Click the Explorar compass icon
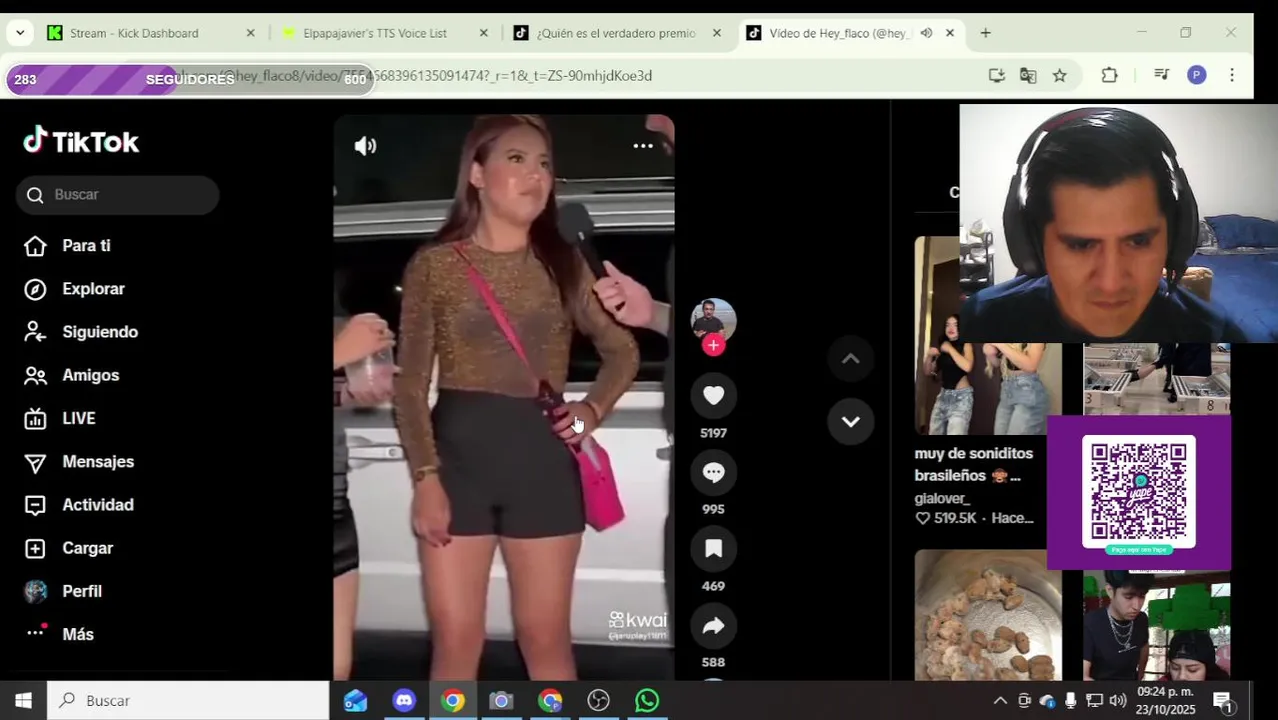This screenshot has width=1278, height=720. pyautogui.click(x=35, y=289)
